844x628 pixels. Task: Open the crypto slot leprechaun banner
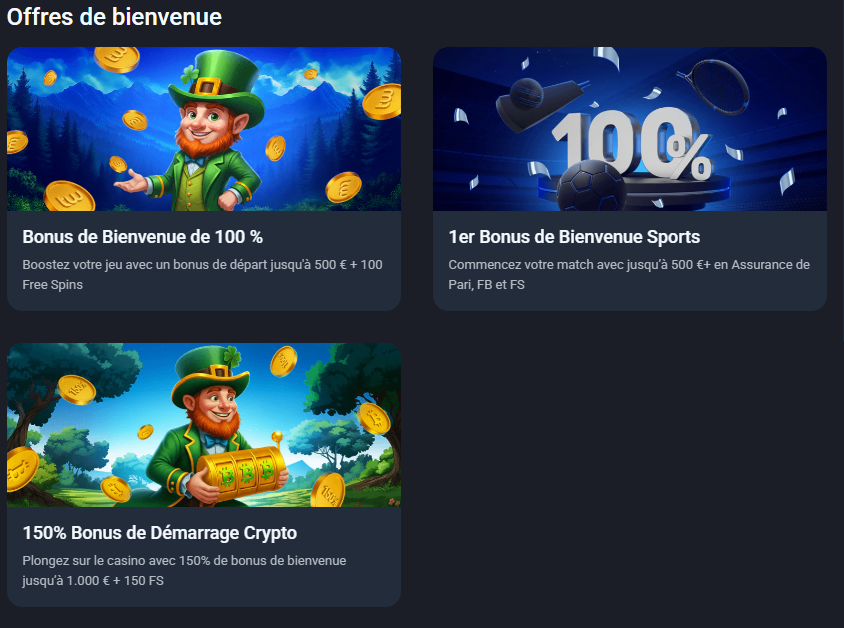[203, 425]
